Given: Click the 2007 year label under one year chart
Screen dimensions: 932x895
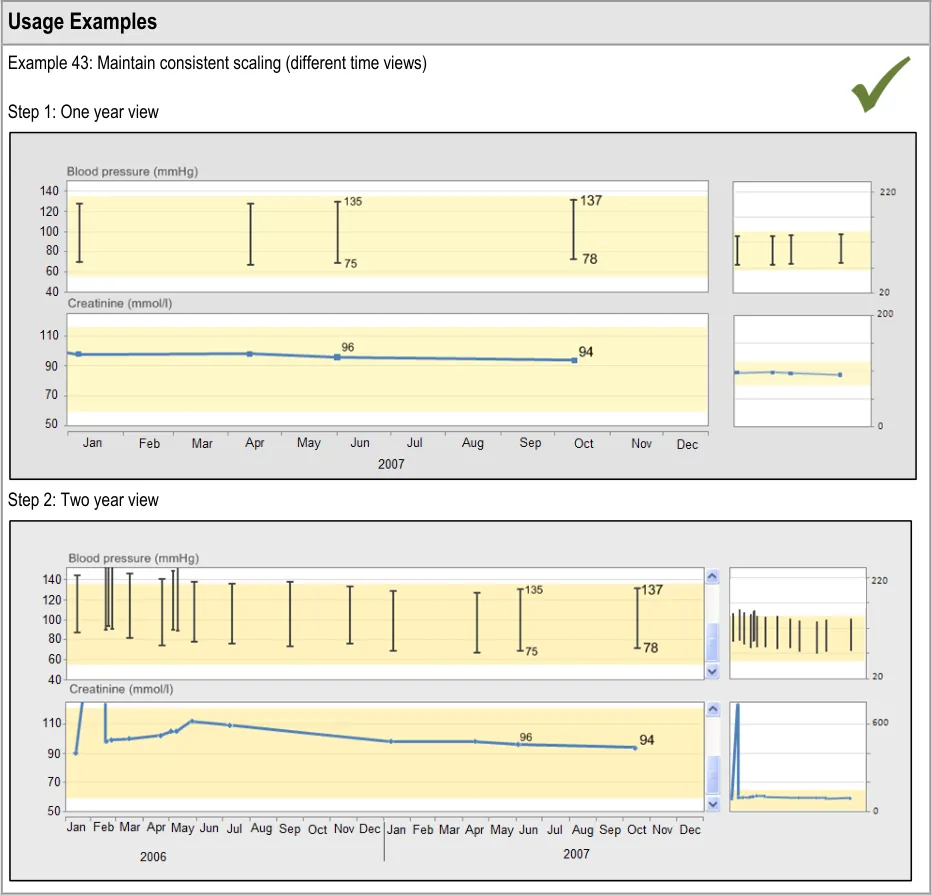Looking at the screenshot, I should pos(391,464).
